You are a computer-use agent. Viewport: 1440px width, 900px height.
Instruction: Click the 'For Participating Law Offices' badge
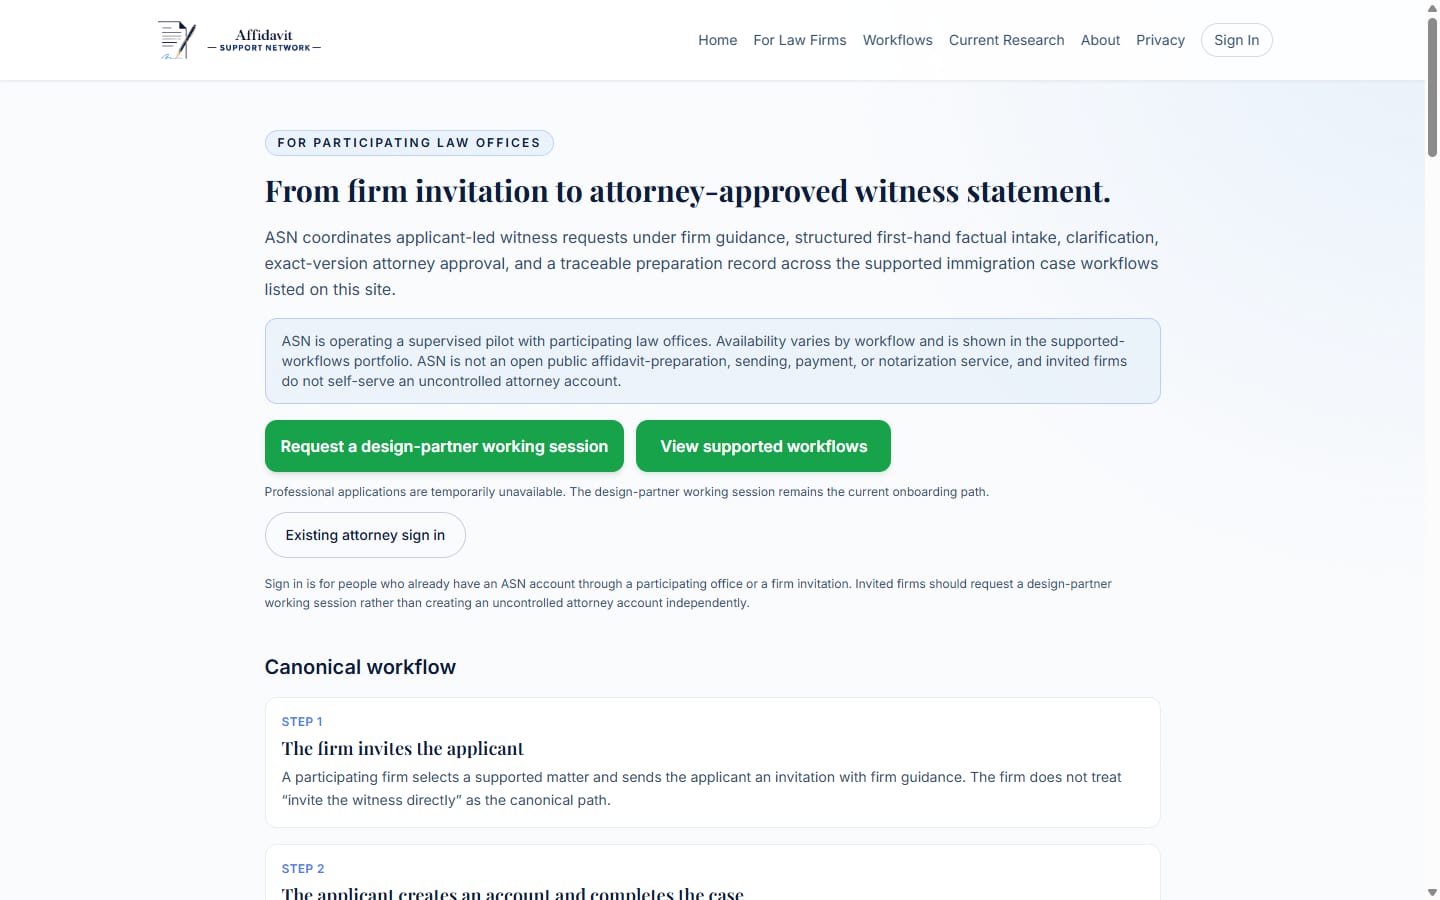409,143
